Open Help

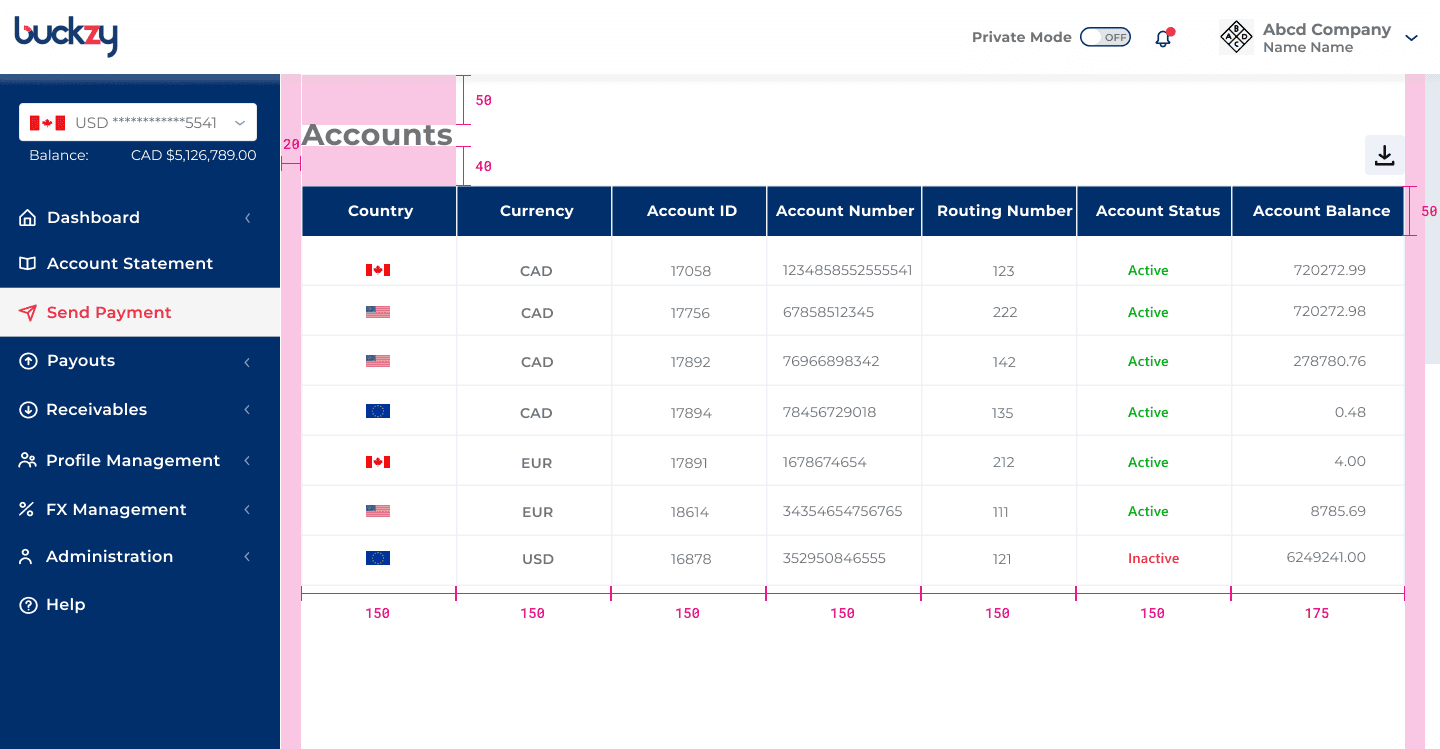coord(66,604)
